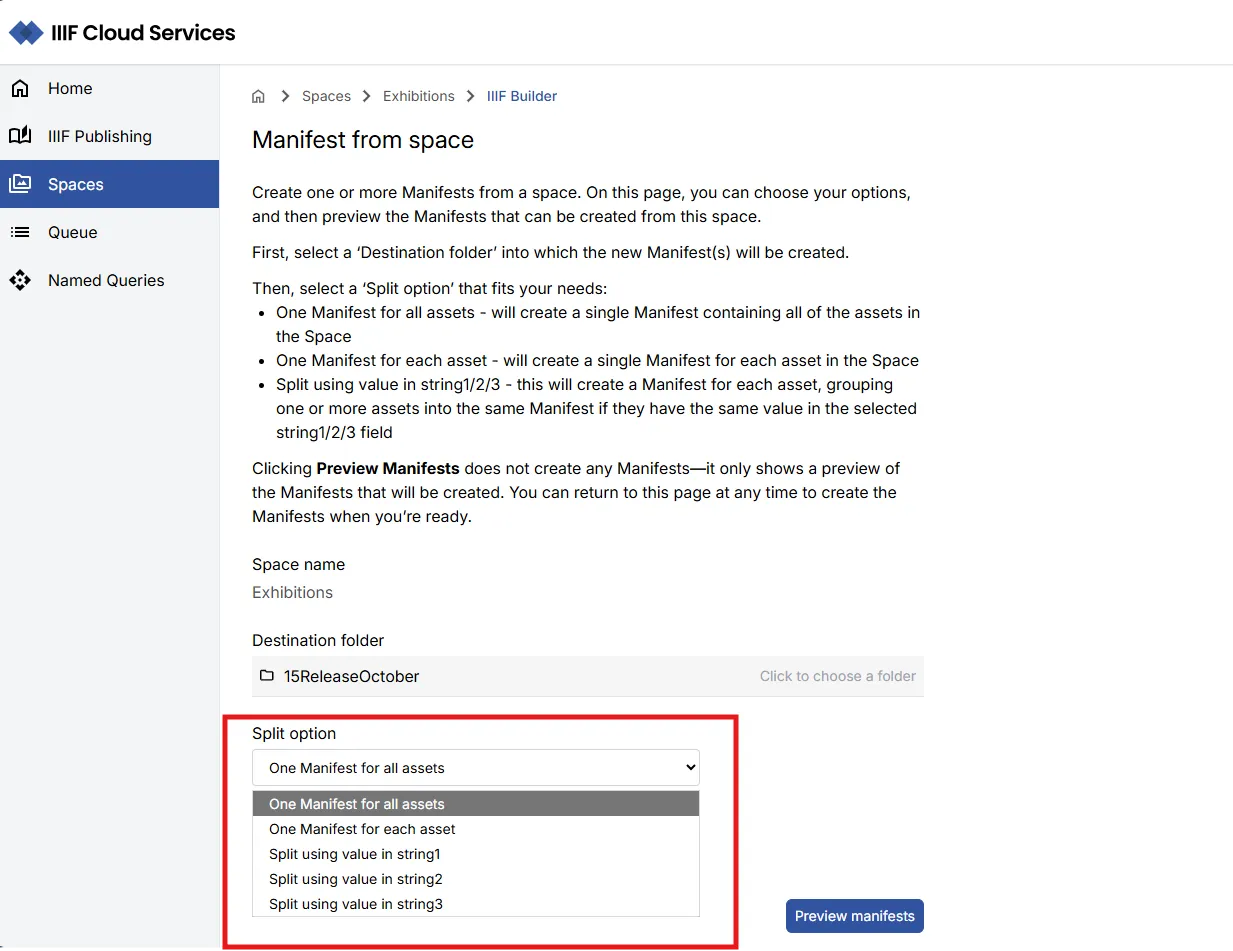Follow the Exhibitions breadcrumb link

[419, 96]
